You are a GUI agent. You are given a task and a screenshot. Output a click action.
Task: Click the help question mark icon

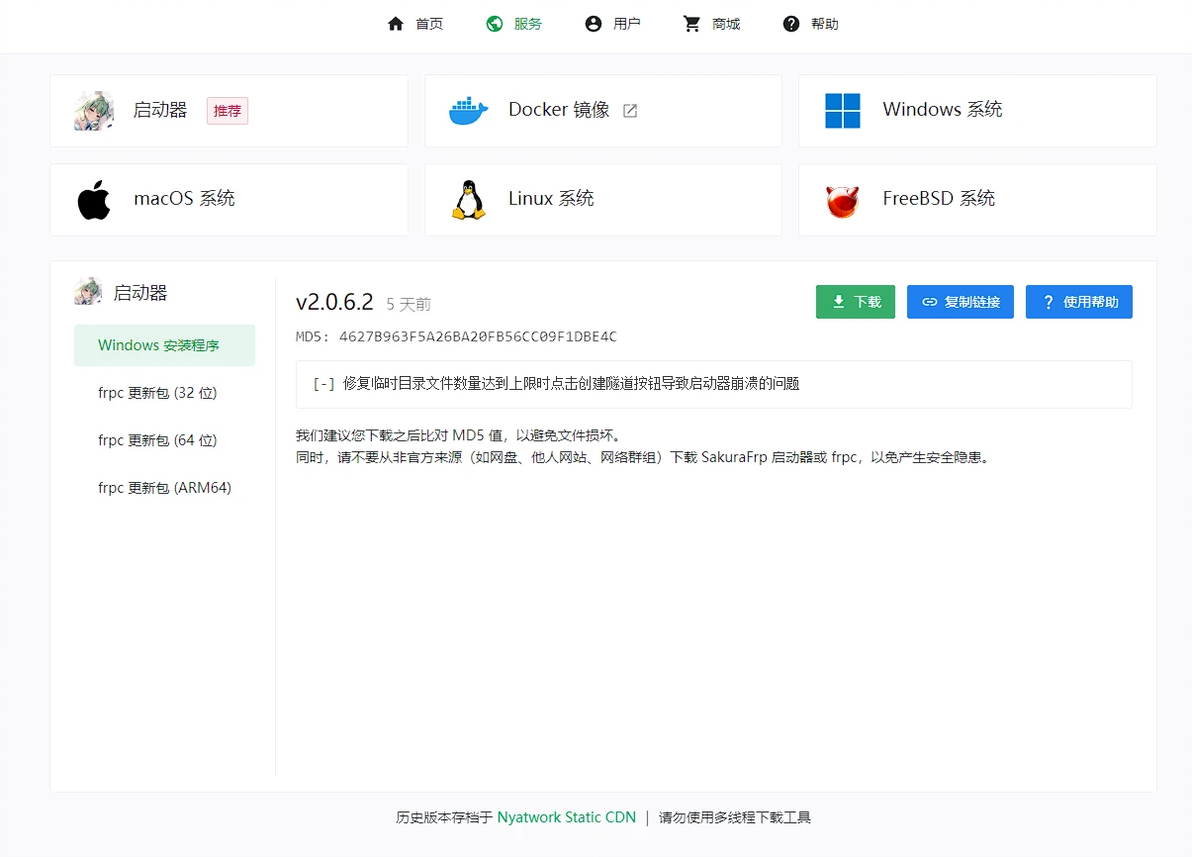(x=791, y=24)
